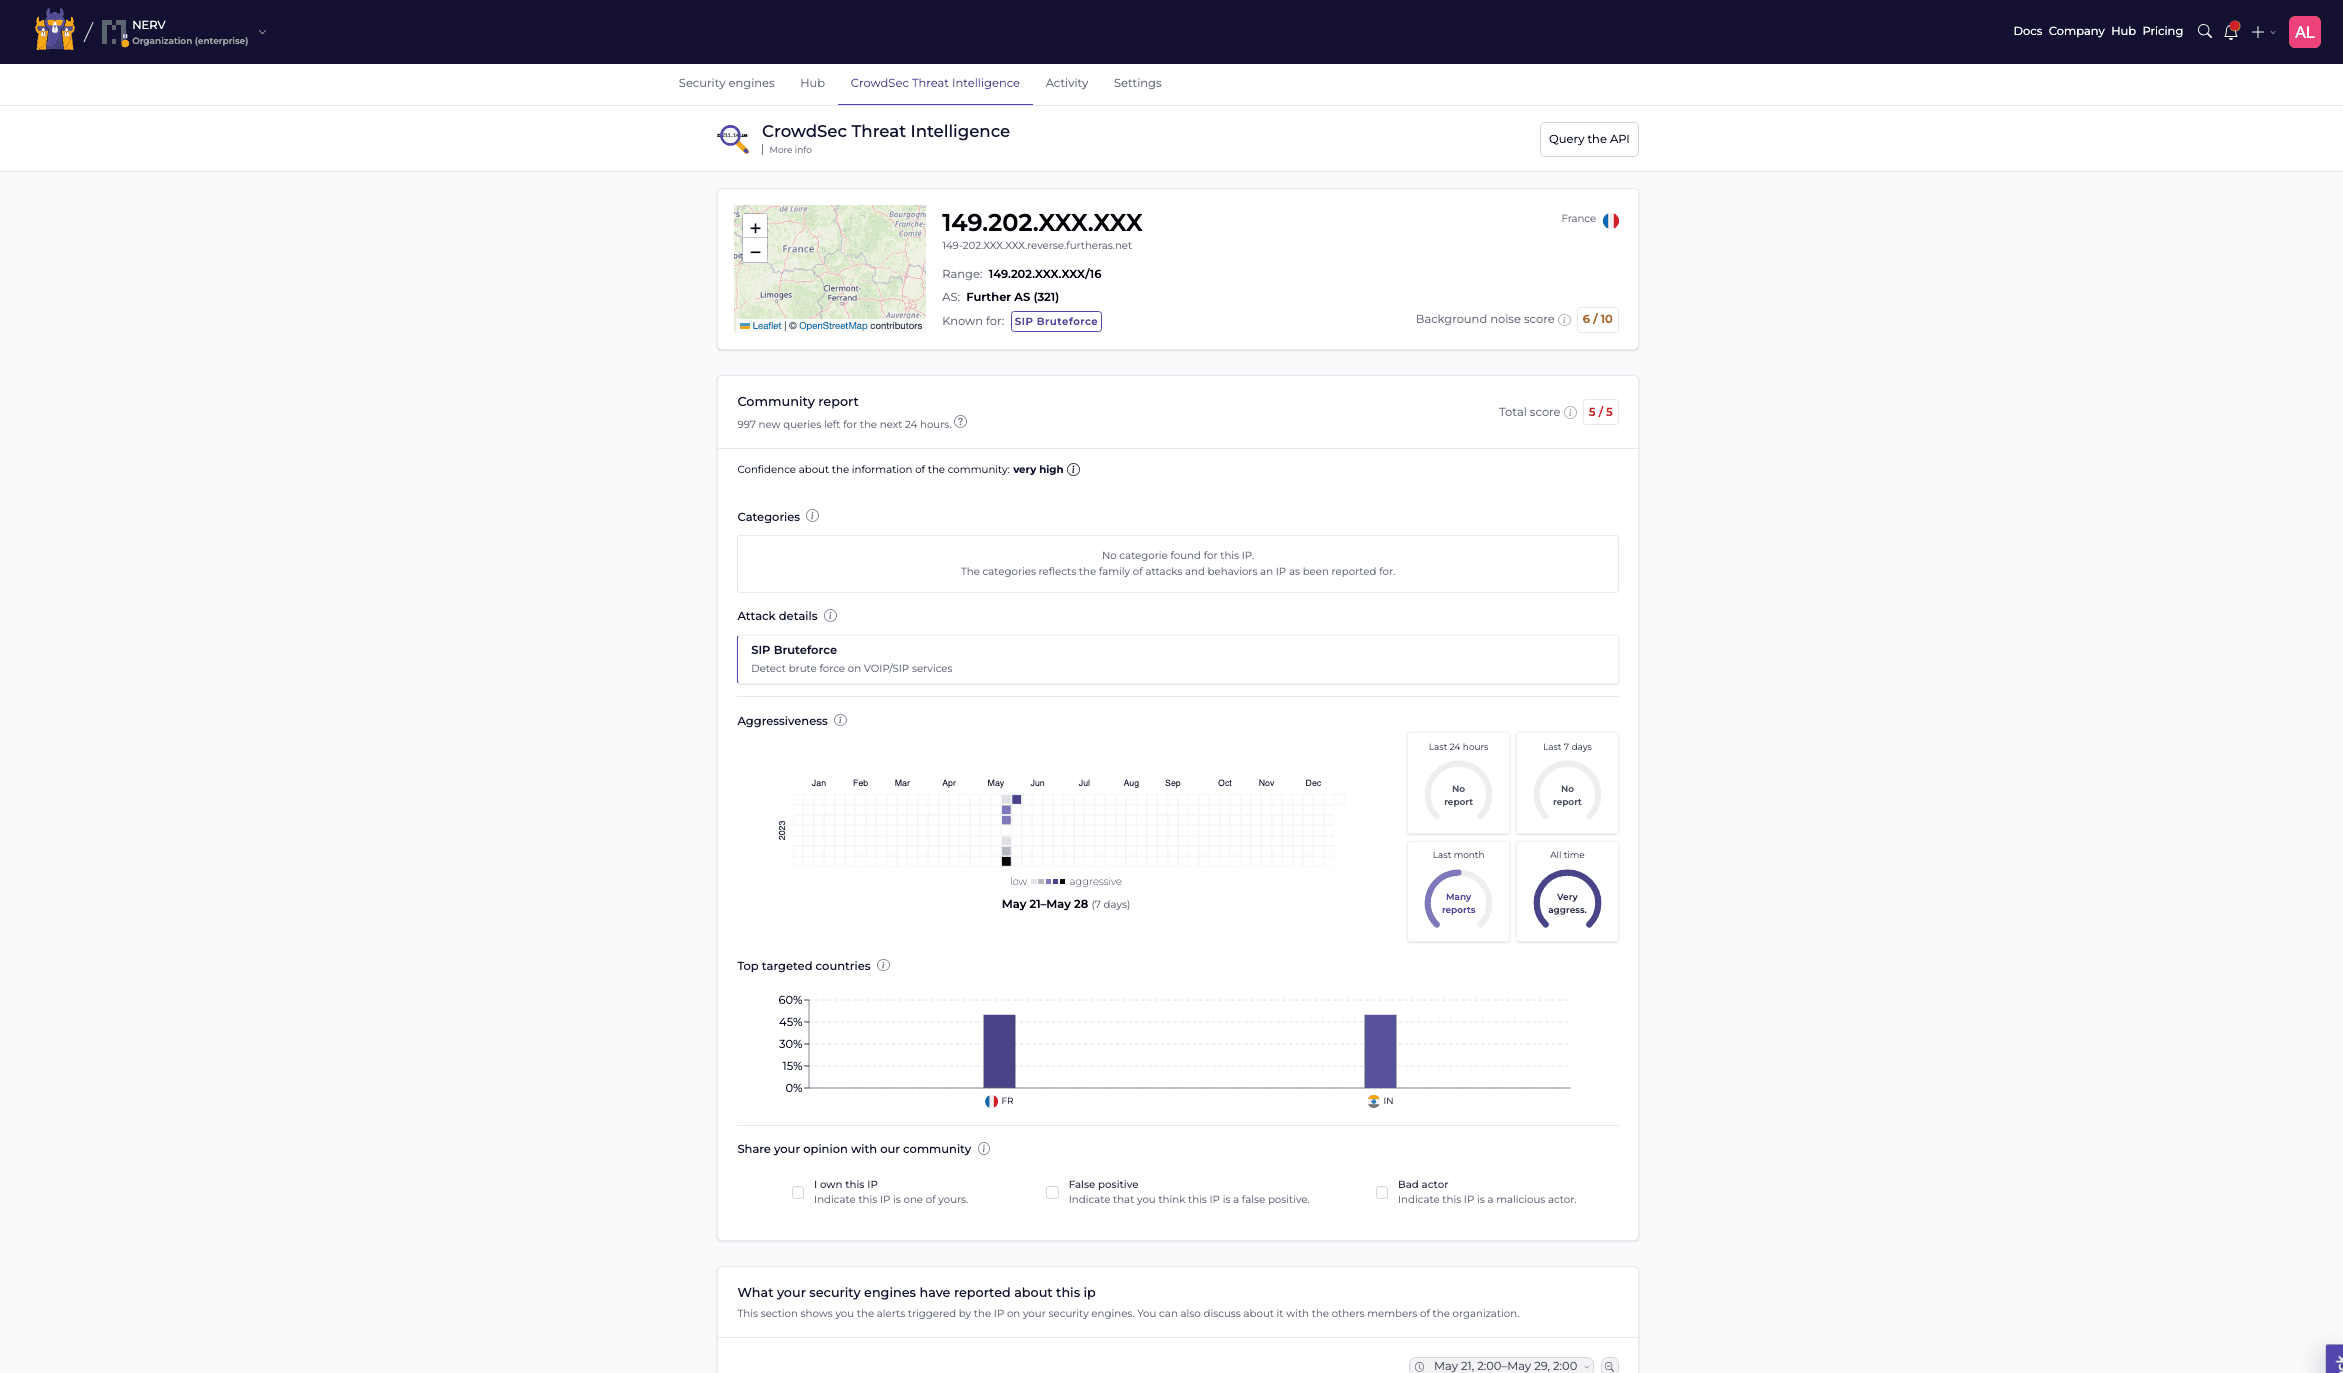Image resolution: width=2343 pixels, height=1373 pixels.
Task: Click the 5 / 5 total score badge
Action: coord(1600,412)
